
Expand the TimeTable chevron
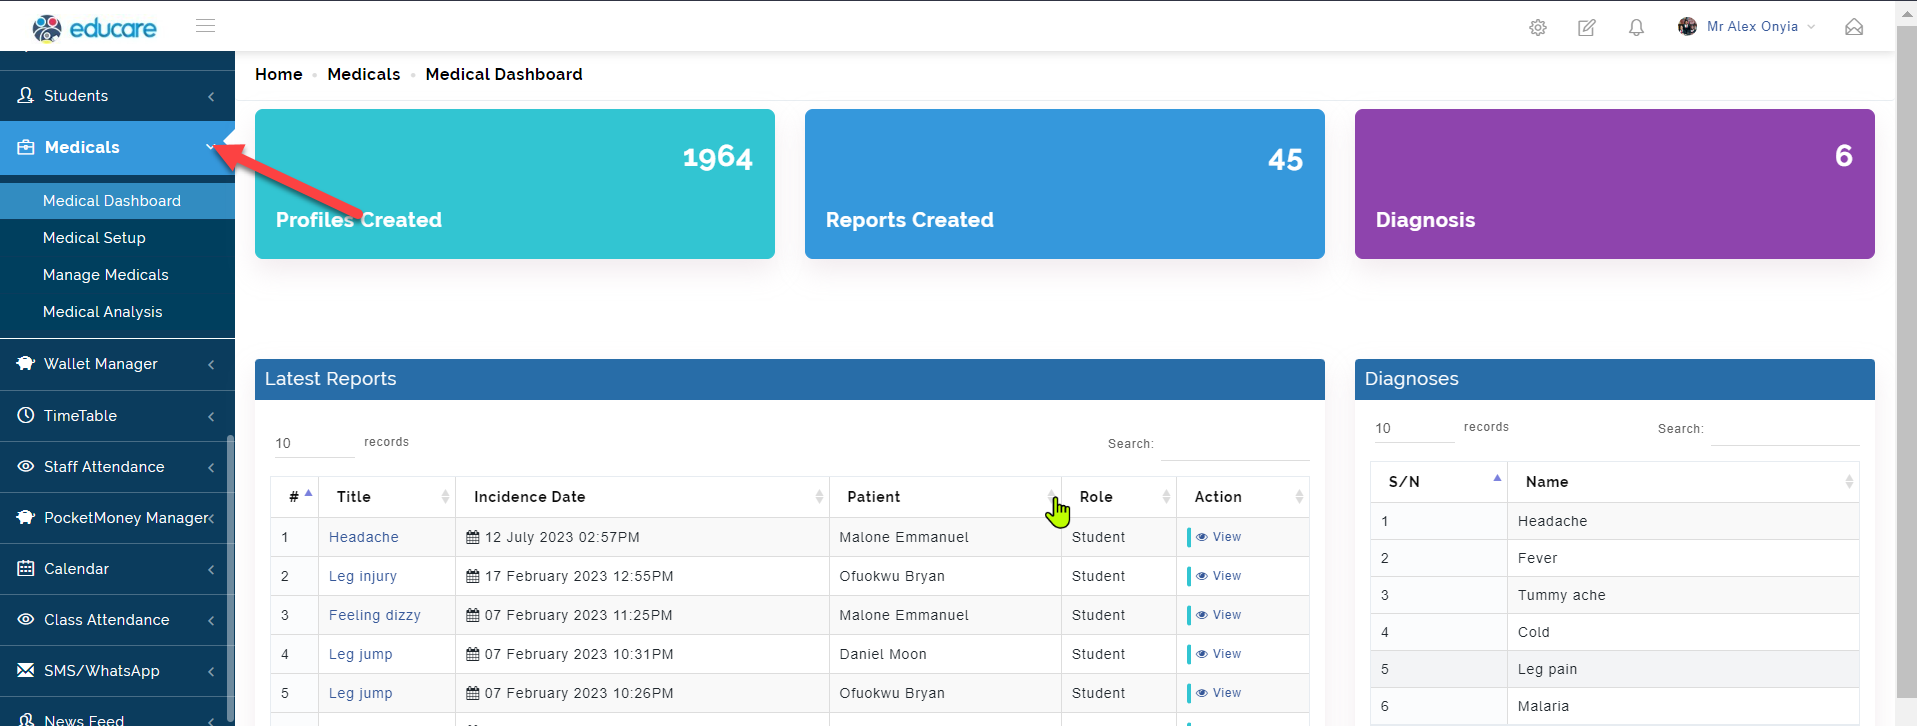pyautogui.click(x=211, y=416)
